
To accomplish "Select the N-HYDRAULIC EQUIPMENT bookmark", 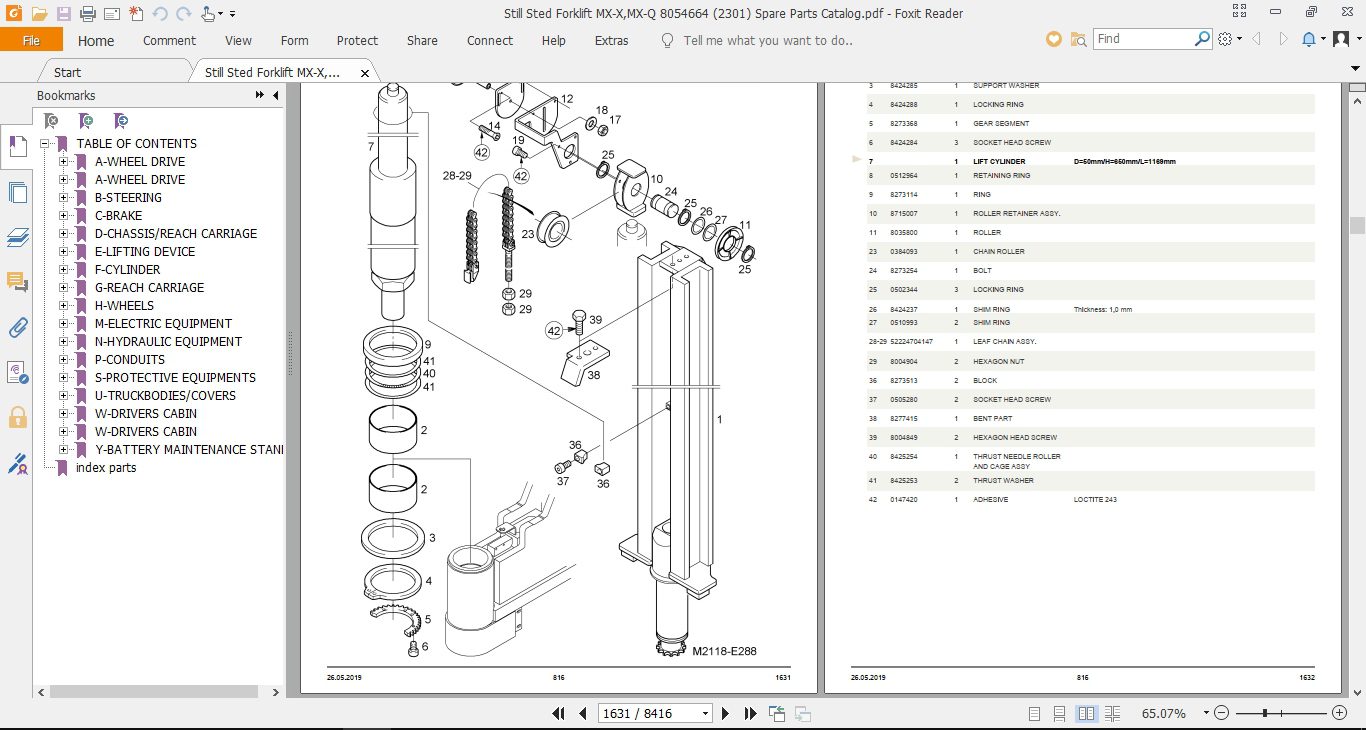I will click(168, 342).
